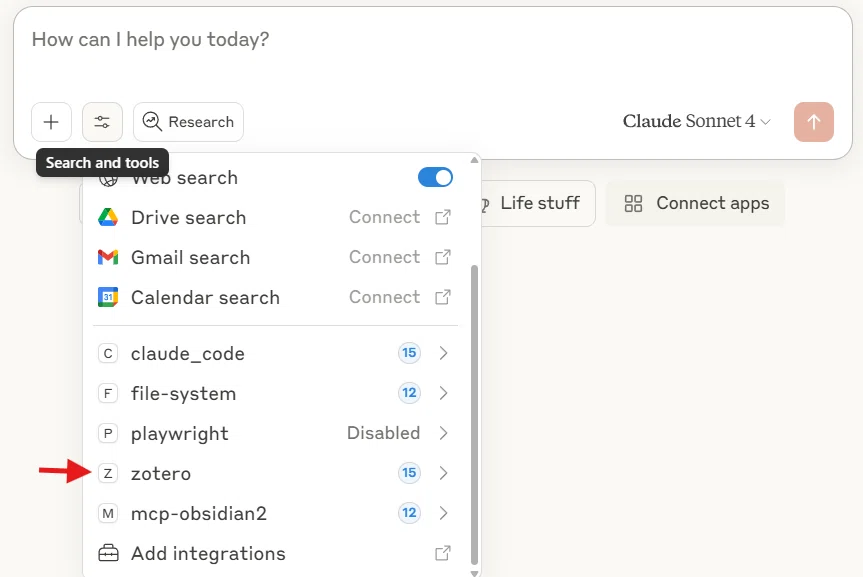Connect Gmail search
This screenshot has height=577, width=863.
coord(385,257)
